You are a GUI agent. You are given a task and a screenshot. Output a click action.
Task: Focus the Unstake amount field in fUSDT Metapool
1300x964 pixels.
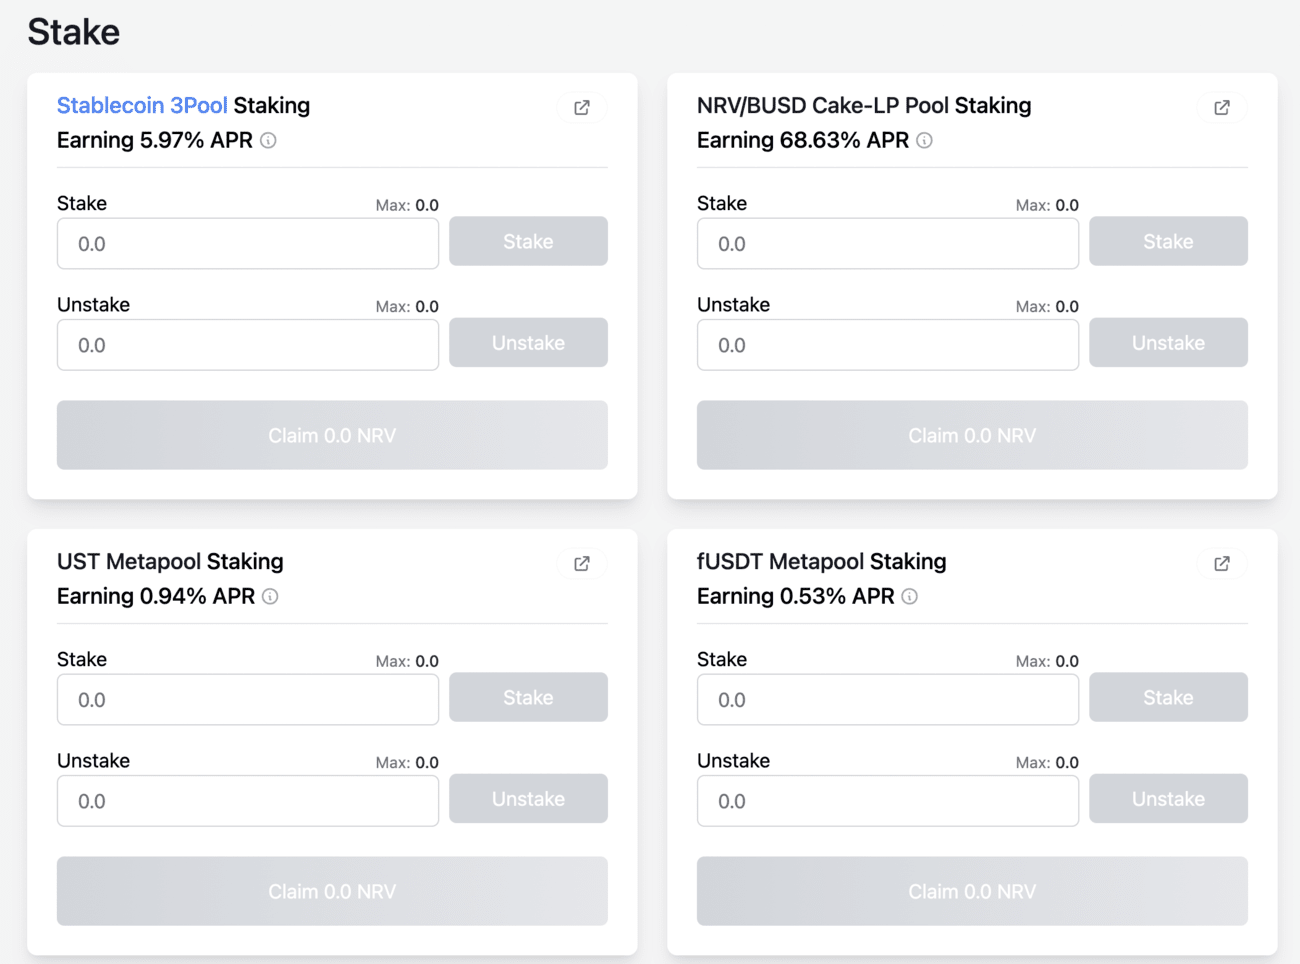888,801
